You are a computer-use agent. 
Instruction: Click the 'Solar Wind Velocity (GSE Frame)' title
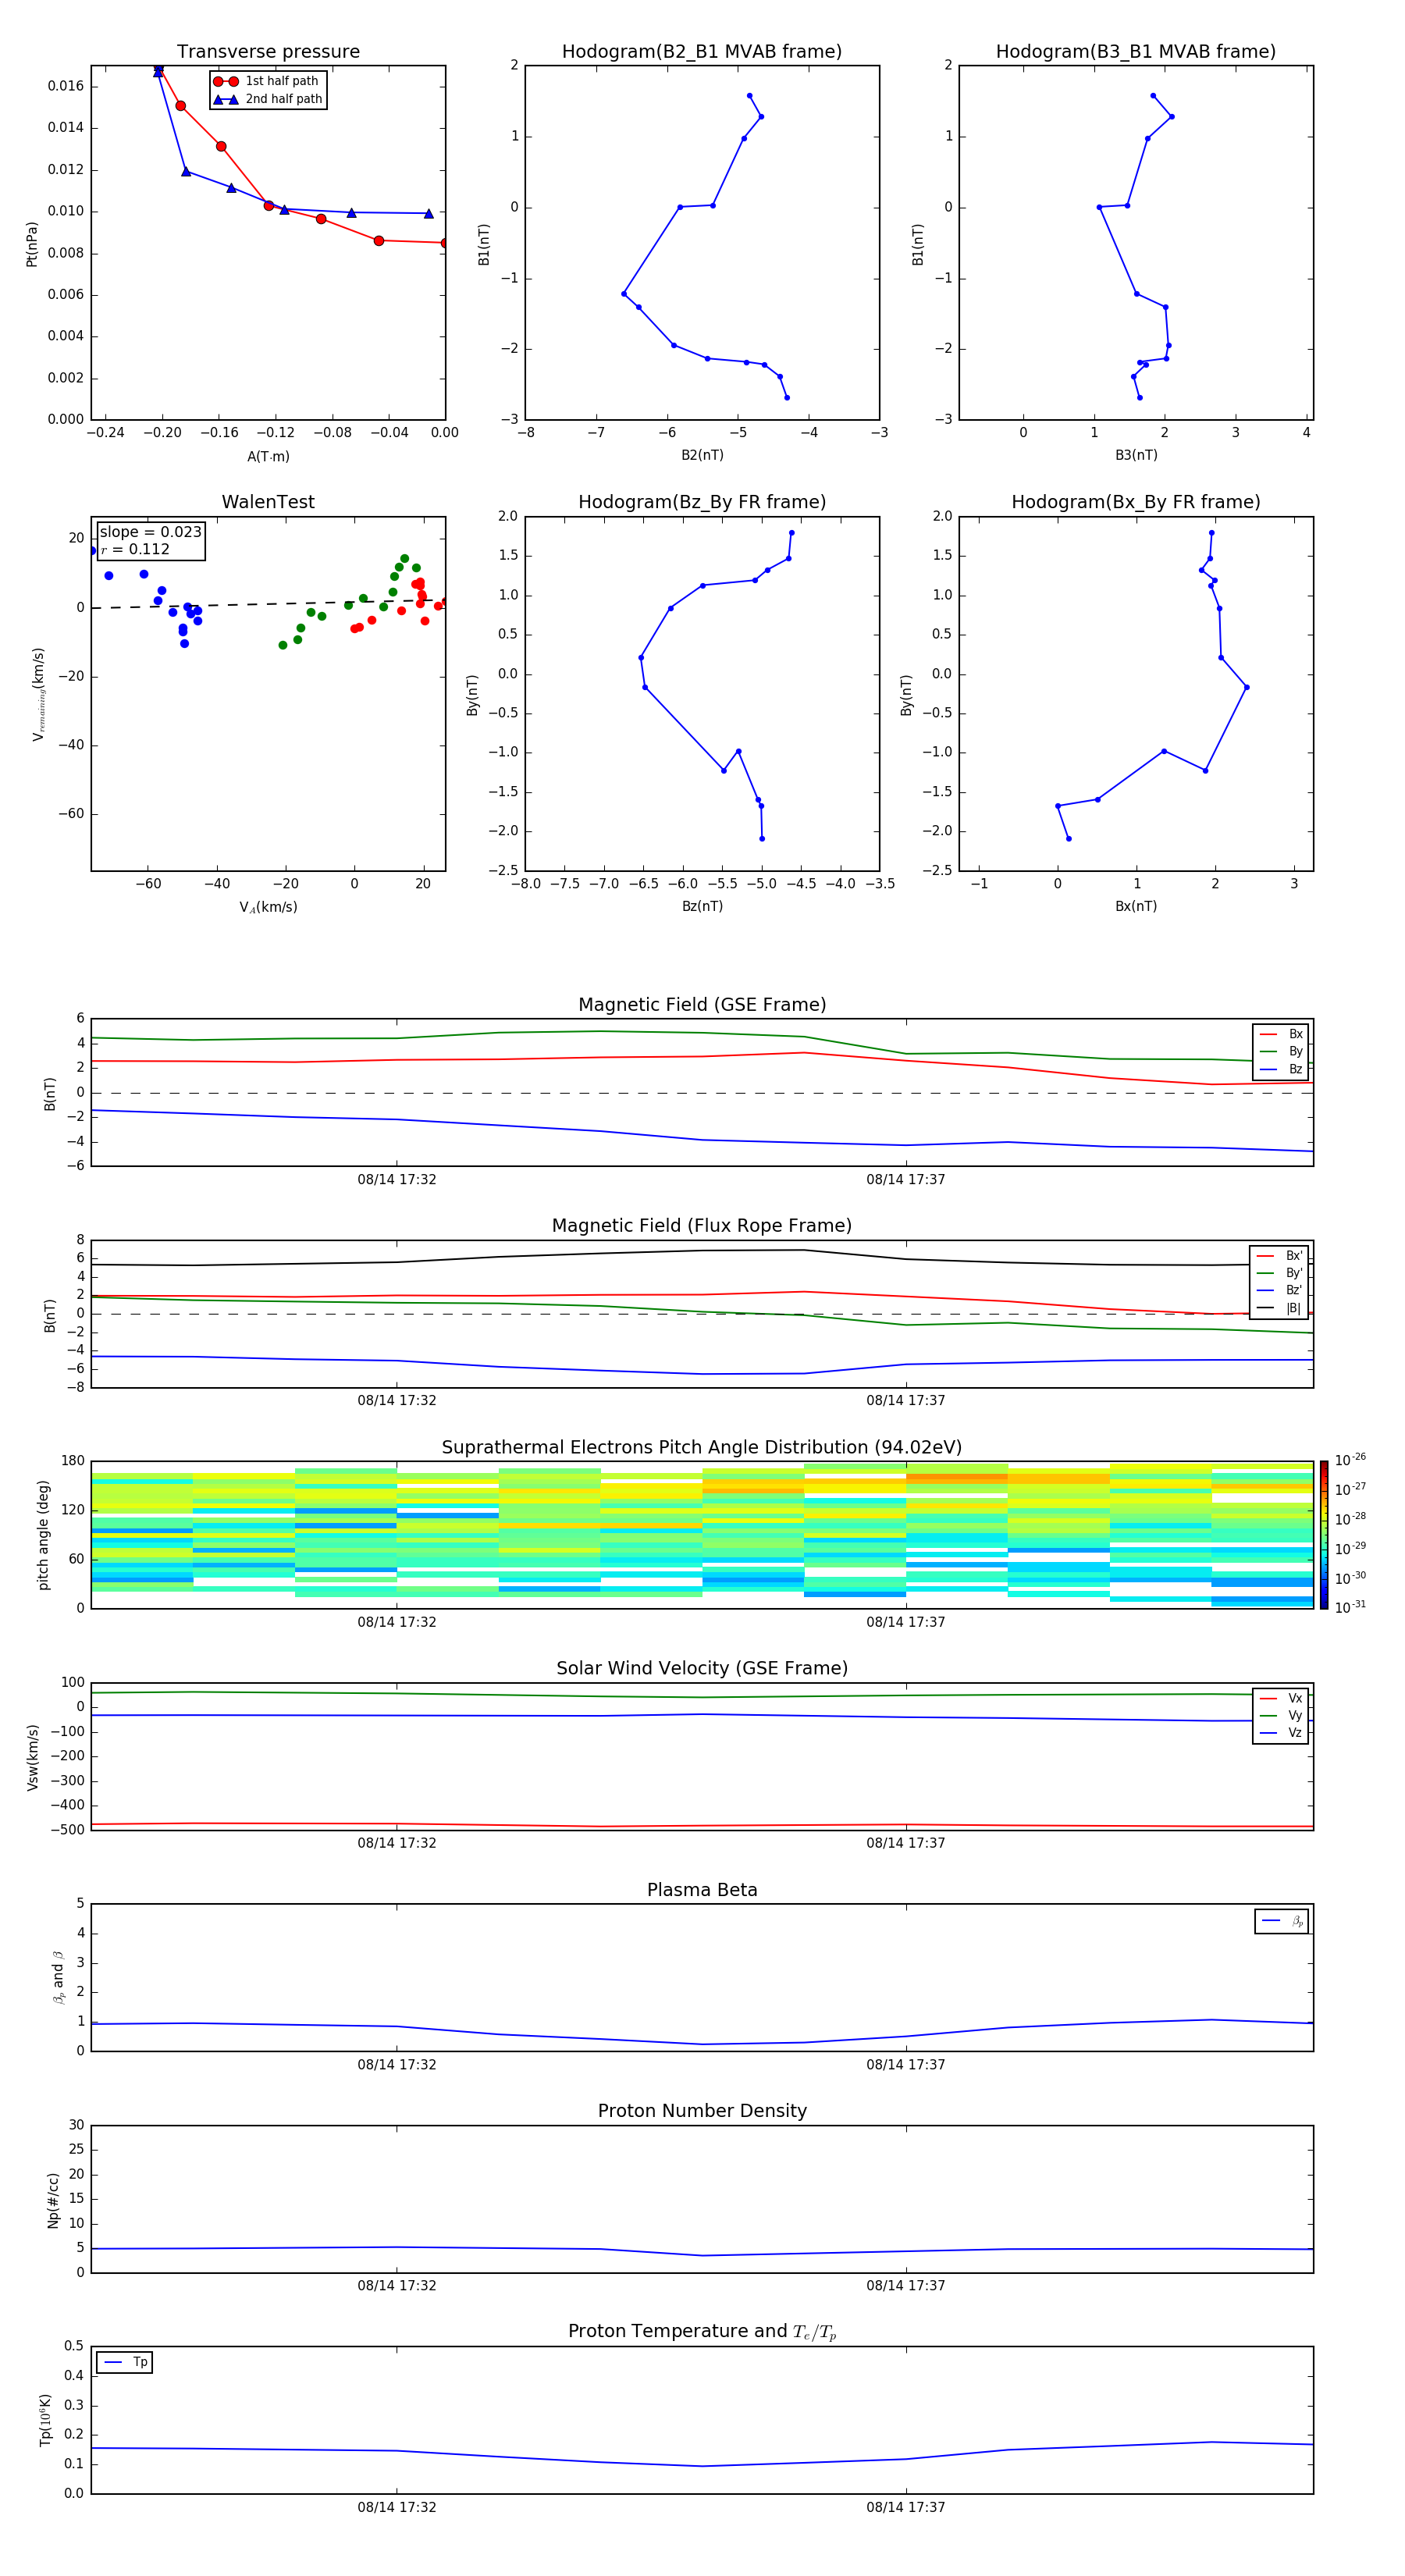coord(702,1669)
